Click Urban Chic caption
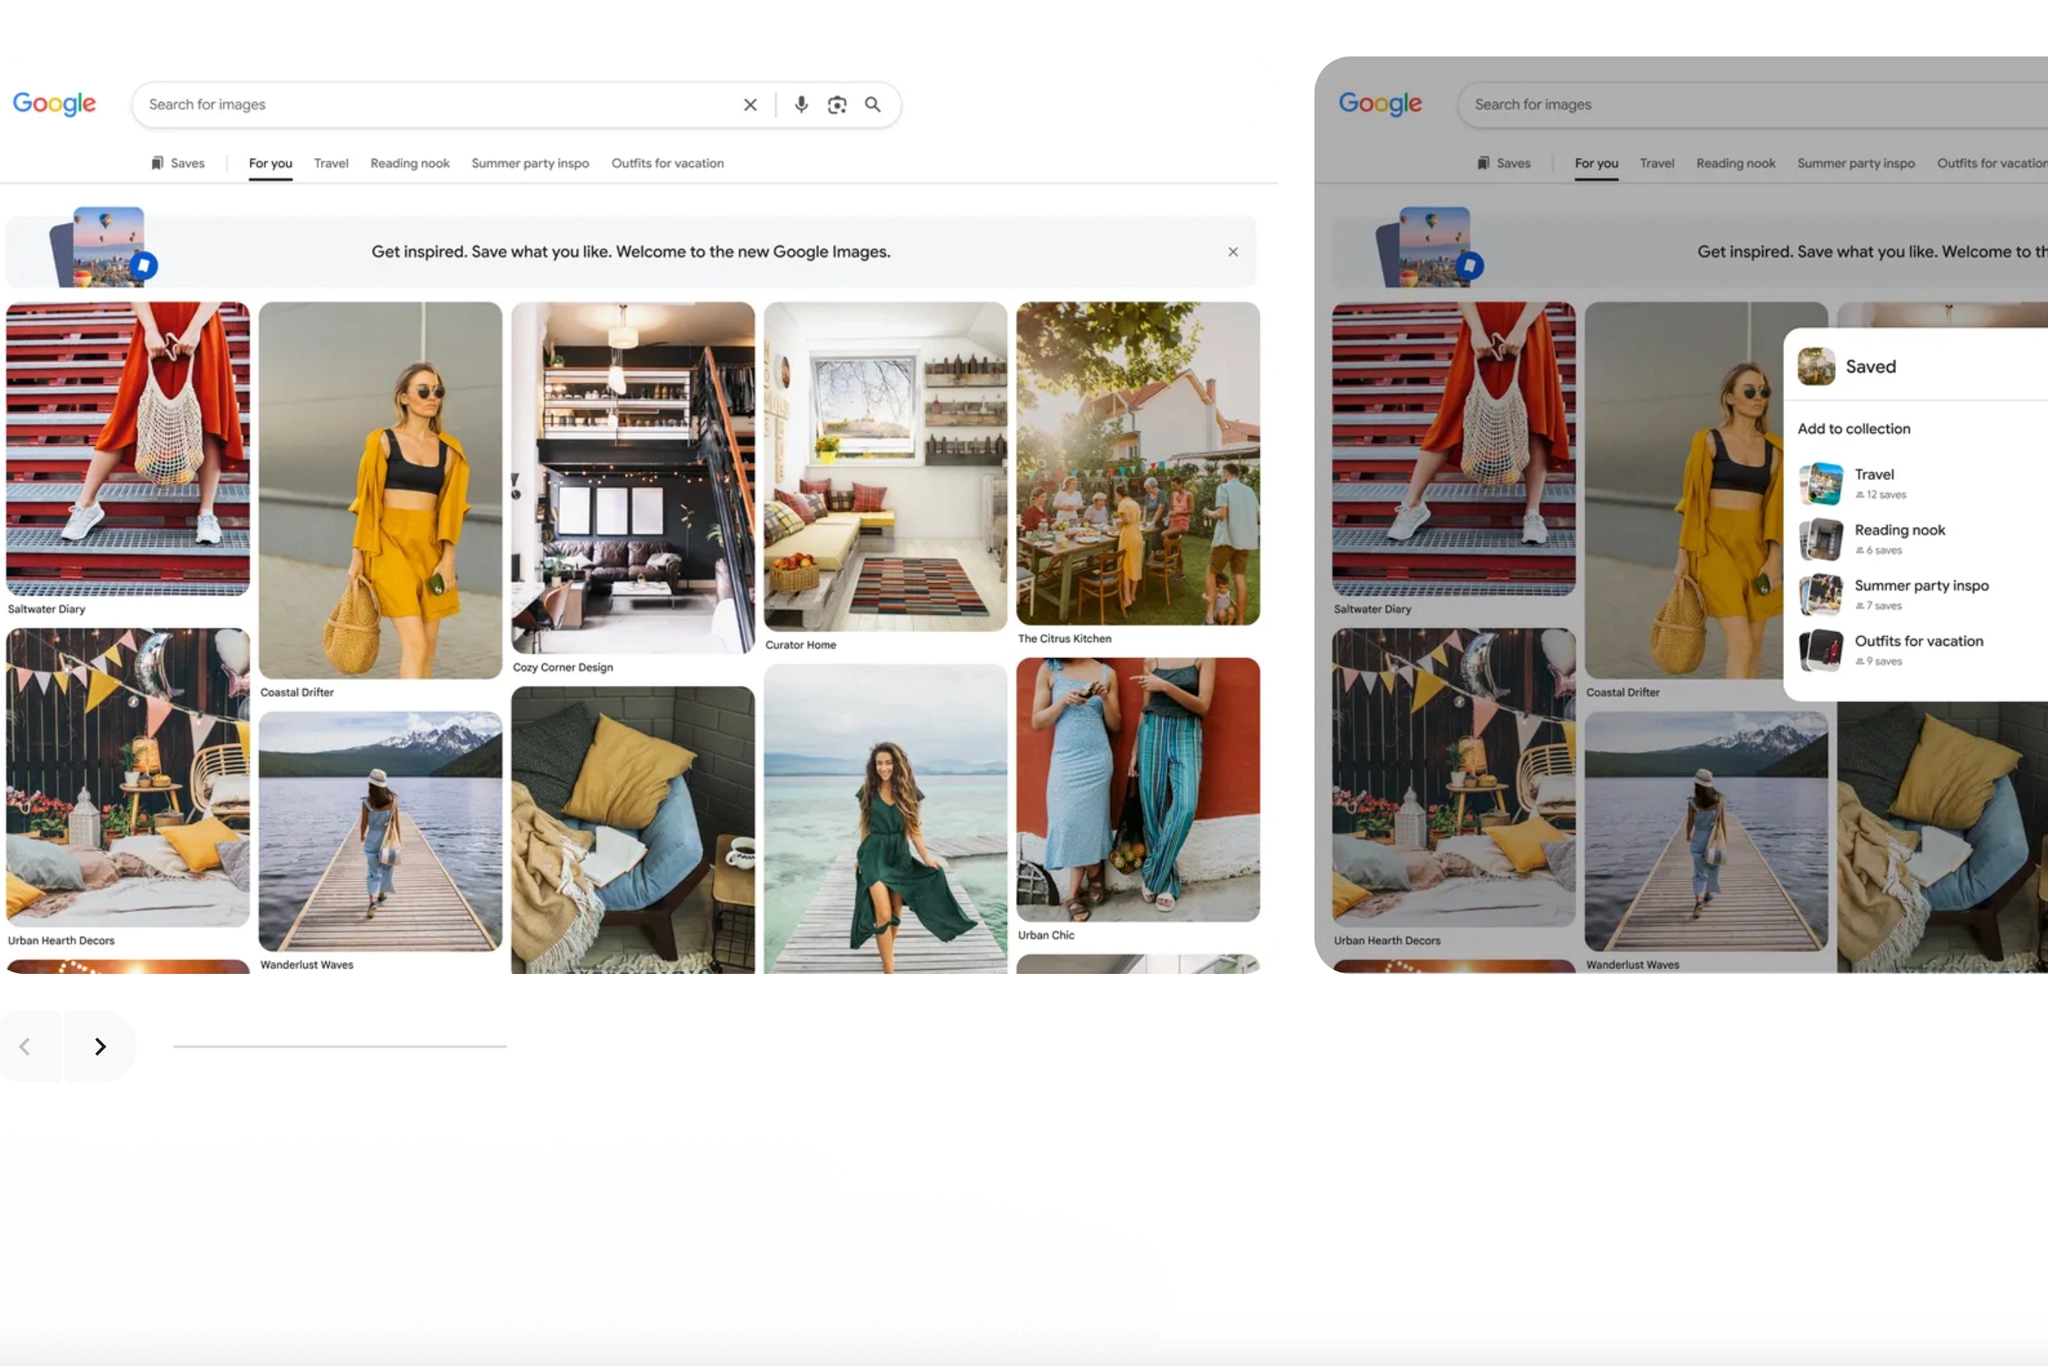 pos(1046,935)
